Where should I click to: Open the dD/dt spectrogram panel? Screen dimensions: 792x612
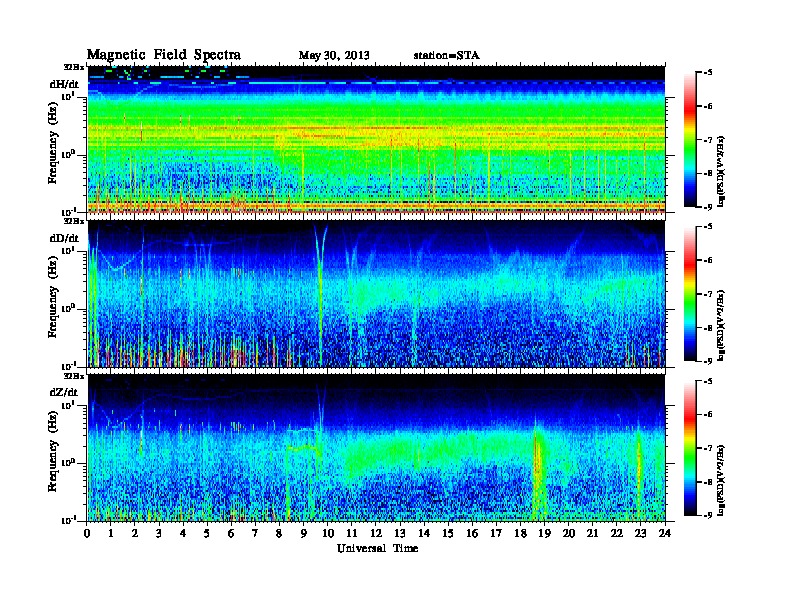[x=376, y=294]
